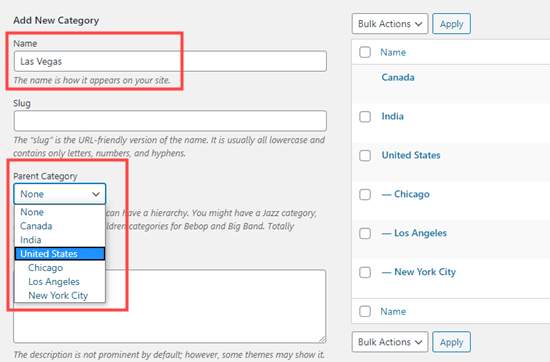Select United States in parent list
This screenshot has width=550, height=362.
60,254
